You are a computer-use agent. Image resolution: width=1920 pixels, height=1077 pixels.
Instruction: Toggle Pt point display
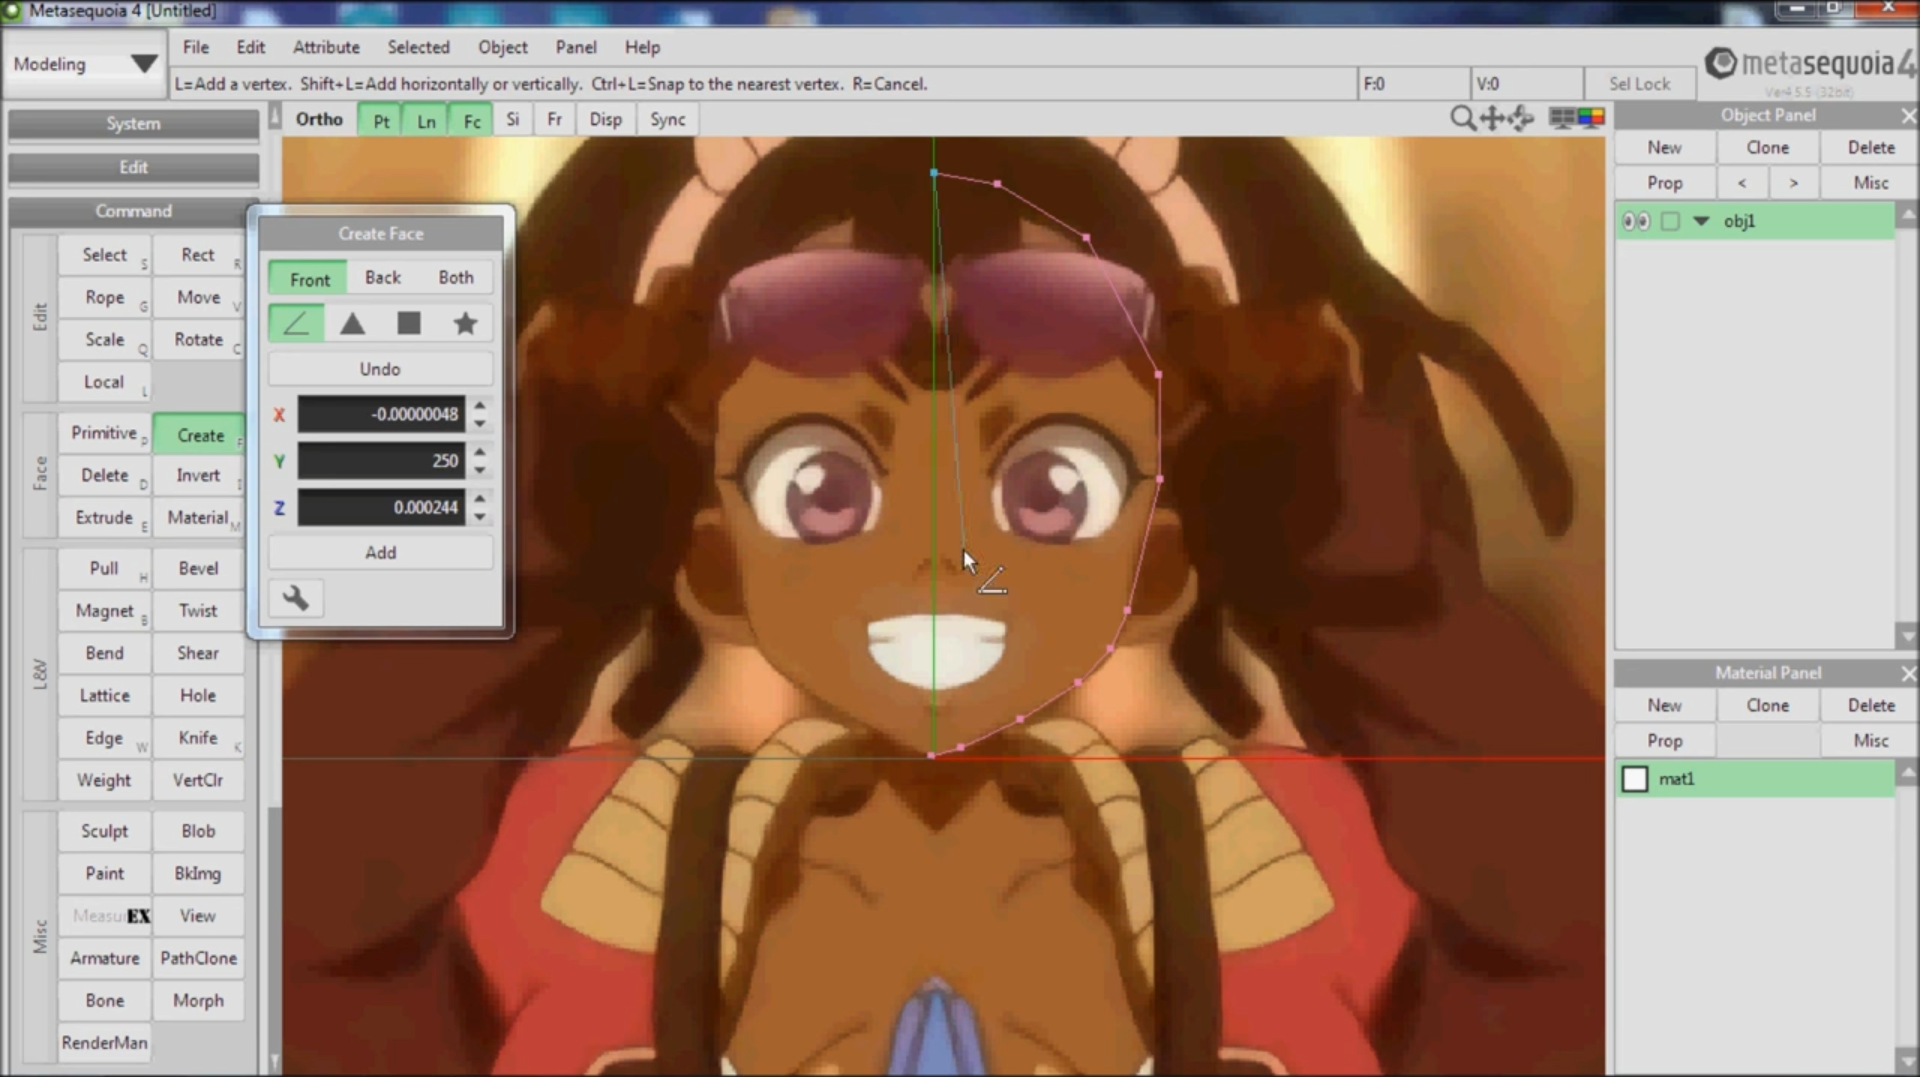381,120
